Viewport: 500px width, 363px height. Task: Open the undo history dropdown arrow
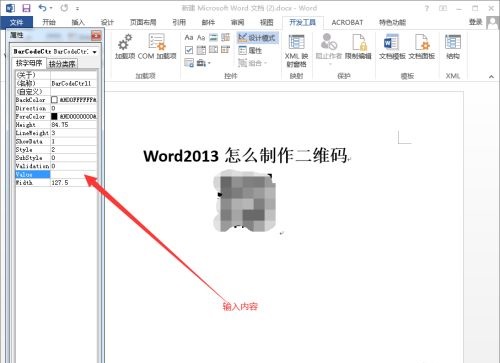click(x=51, y=8)
